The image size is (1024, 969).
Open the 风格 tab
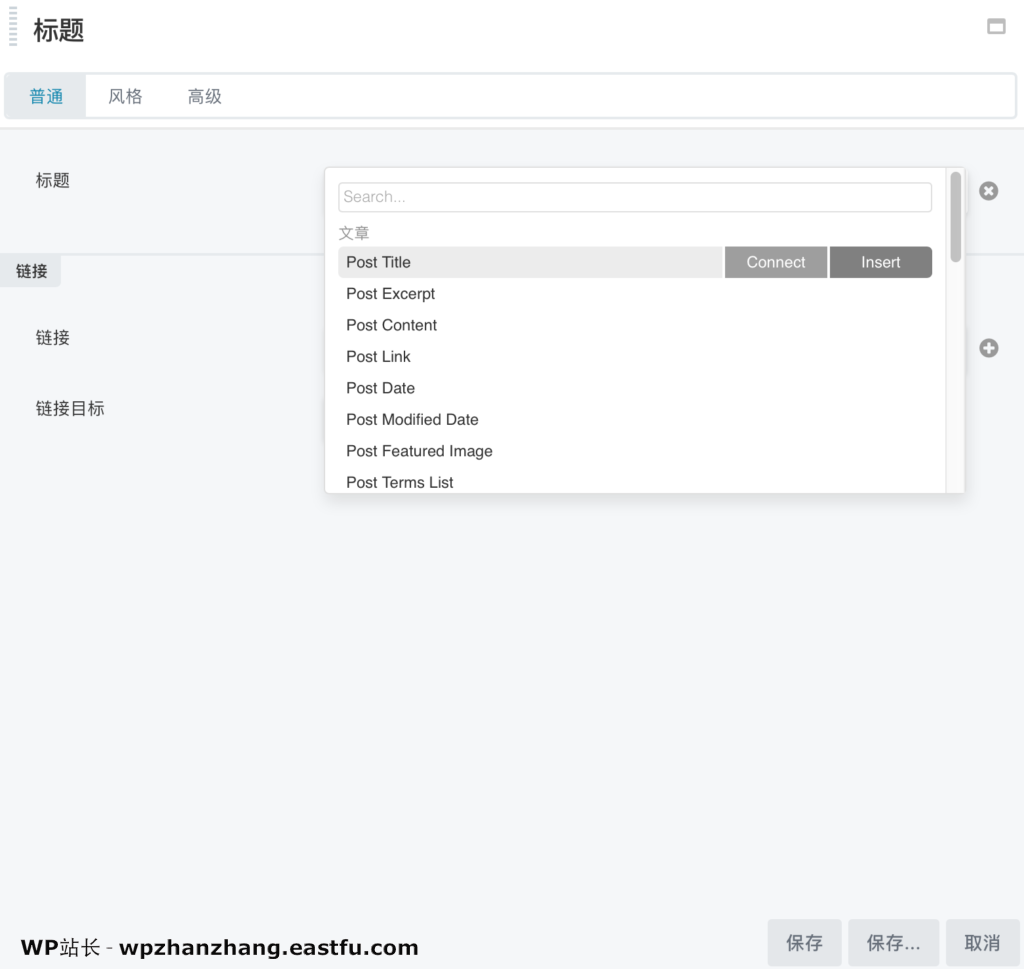click(x=125, y=97)
